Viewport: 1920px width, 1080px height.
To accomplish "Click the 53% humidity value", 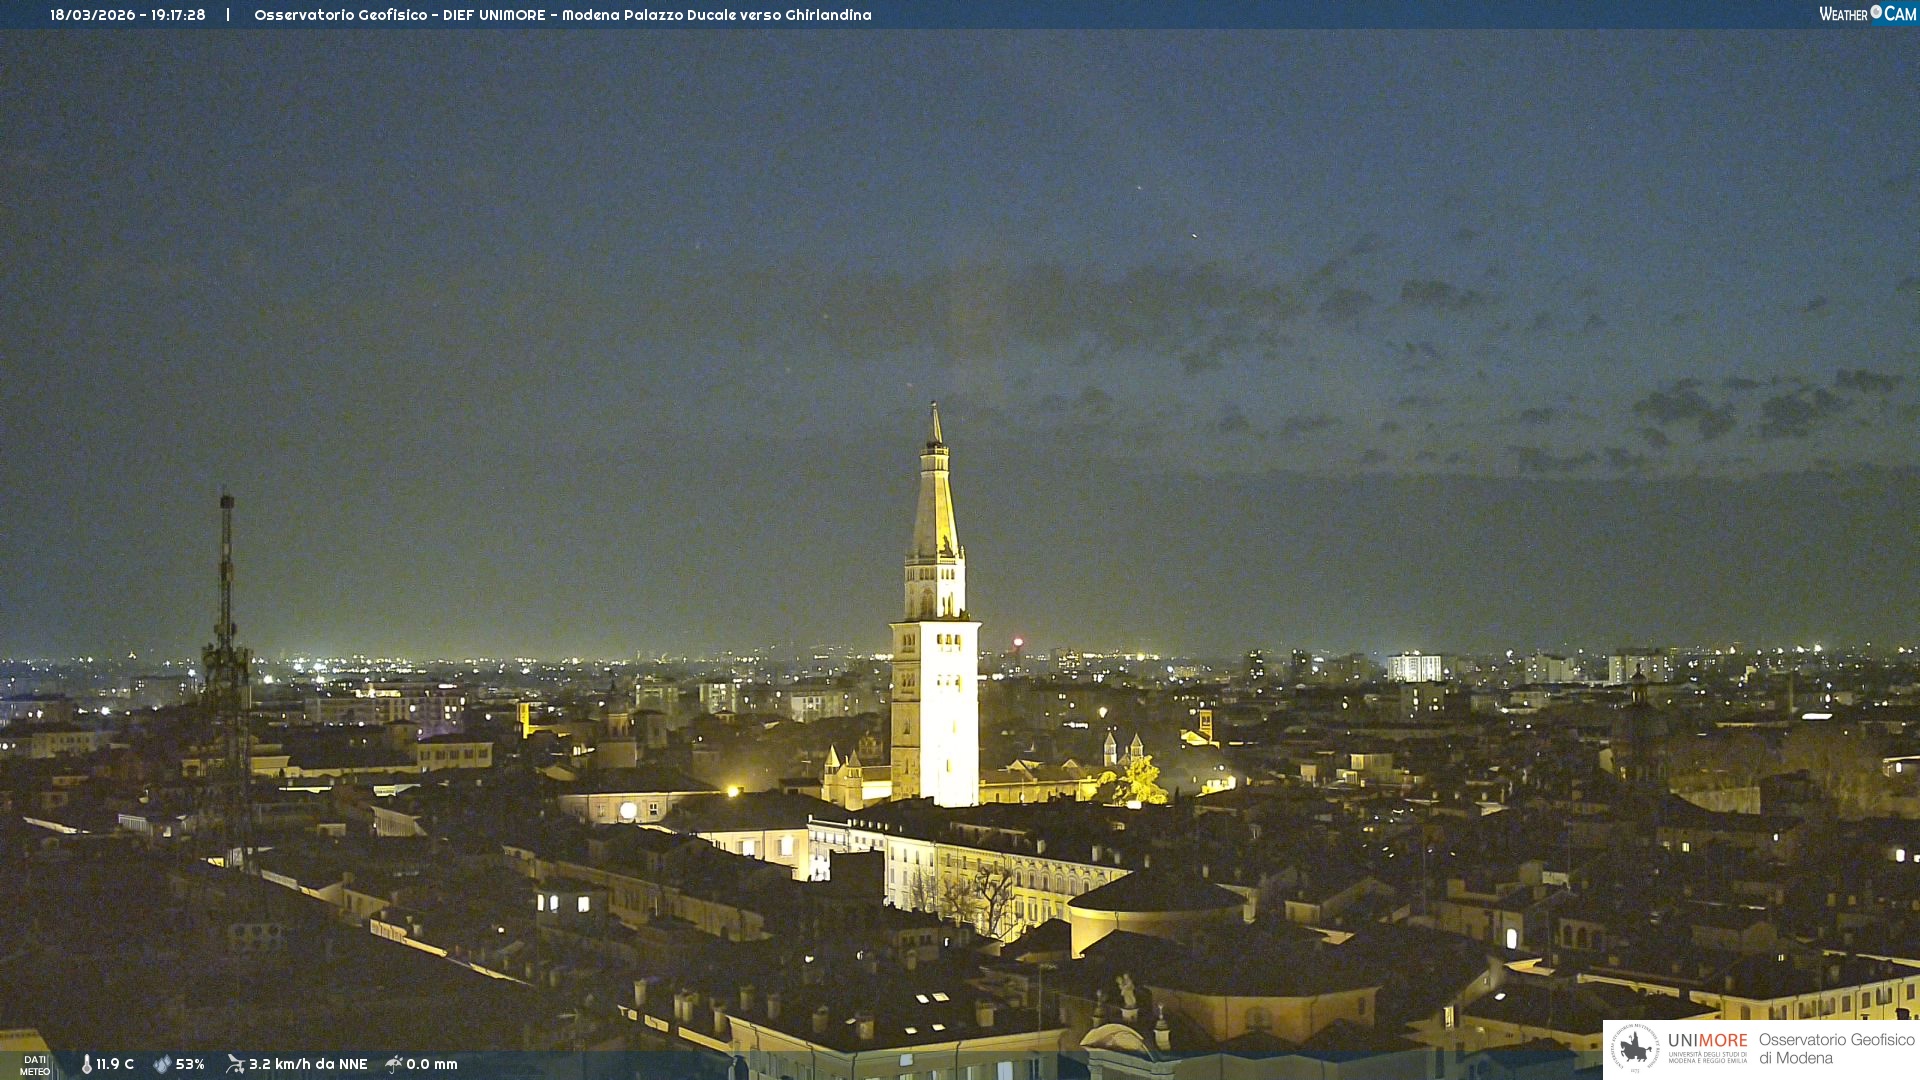I will coord(190,1064).
